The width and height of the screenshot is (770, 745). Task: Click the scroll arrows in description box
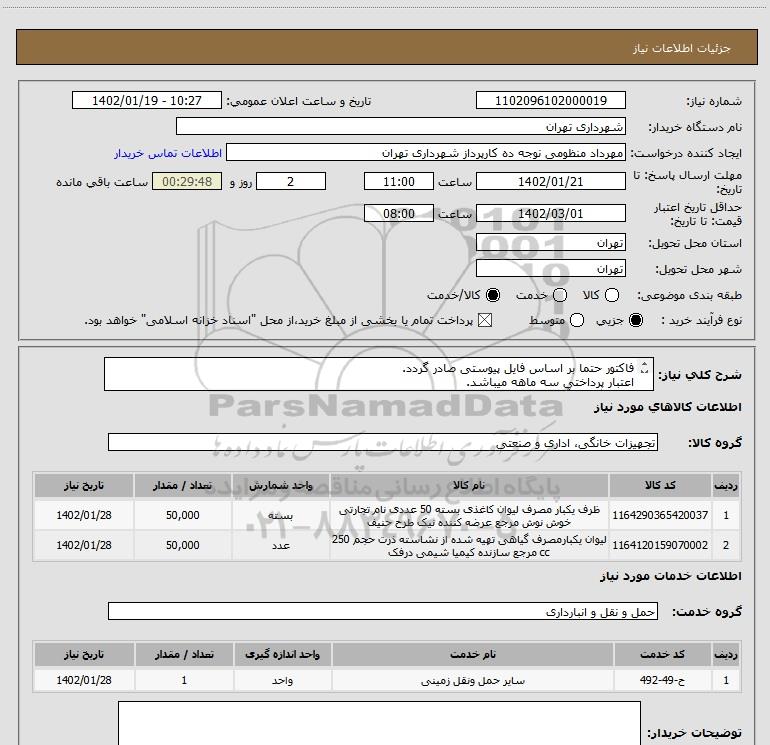pyautogui.click(x=643, y=374)
